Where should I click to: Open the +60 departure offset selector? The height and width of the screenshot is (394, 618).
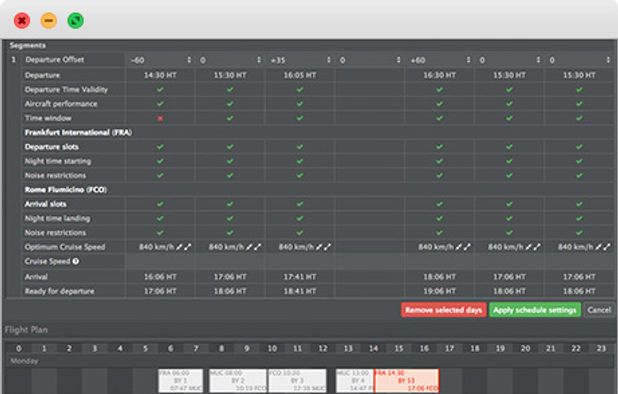pyautogui.click(x=440, y=60)
